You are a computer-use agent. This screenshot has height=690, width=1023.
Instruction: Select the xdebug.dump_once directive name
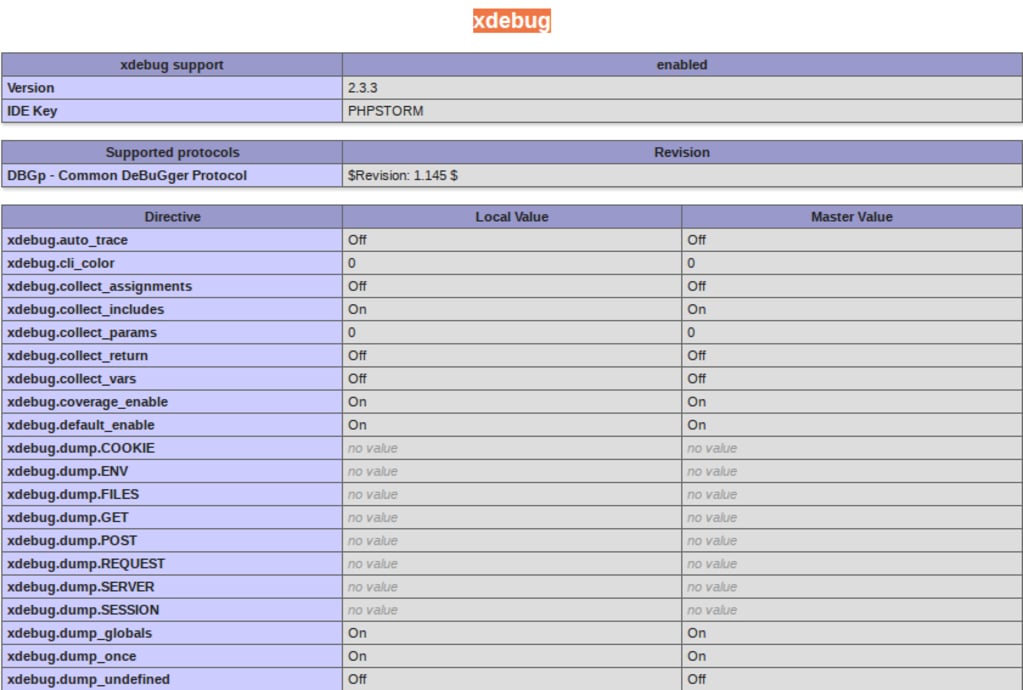(x=72, y=656)
